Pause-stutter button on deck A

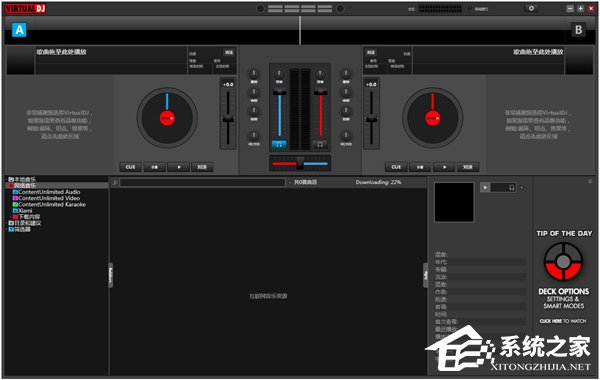click(154, 167)
